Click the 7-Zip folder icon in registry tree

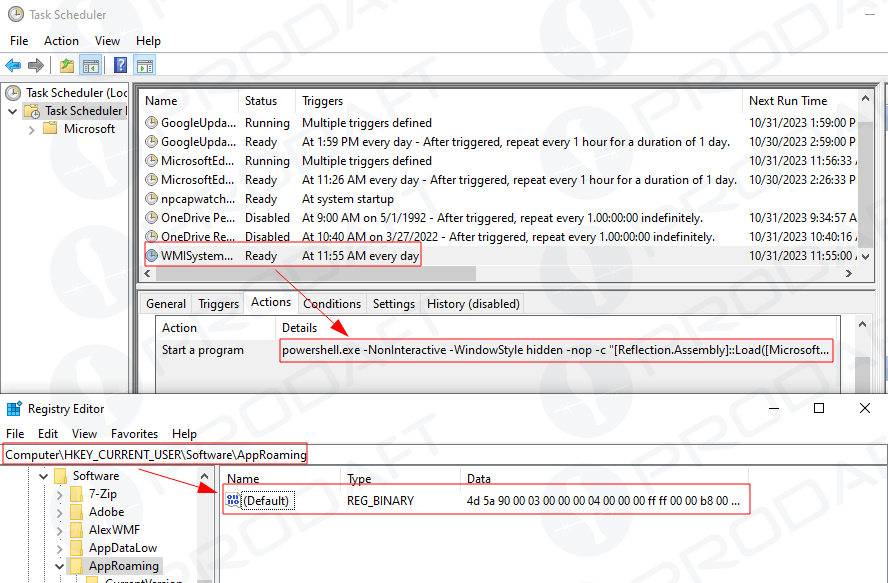coord(76,494)
